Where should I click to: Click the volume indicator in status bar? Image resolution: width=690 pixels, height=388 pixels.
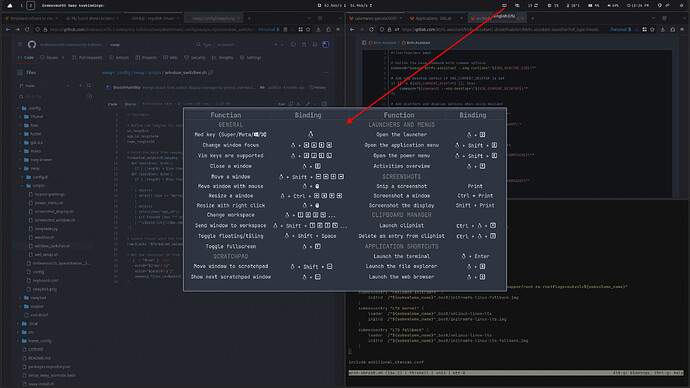pos(613,5)
